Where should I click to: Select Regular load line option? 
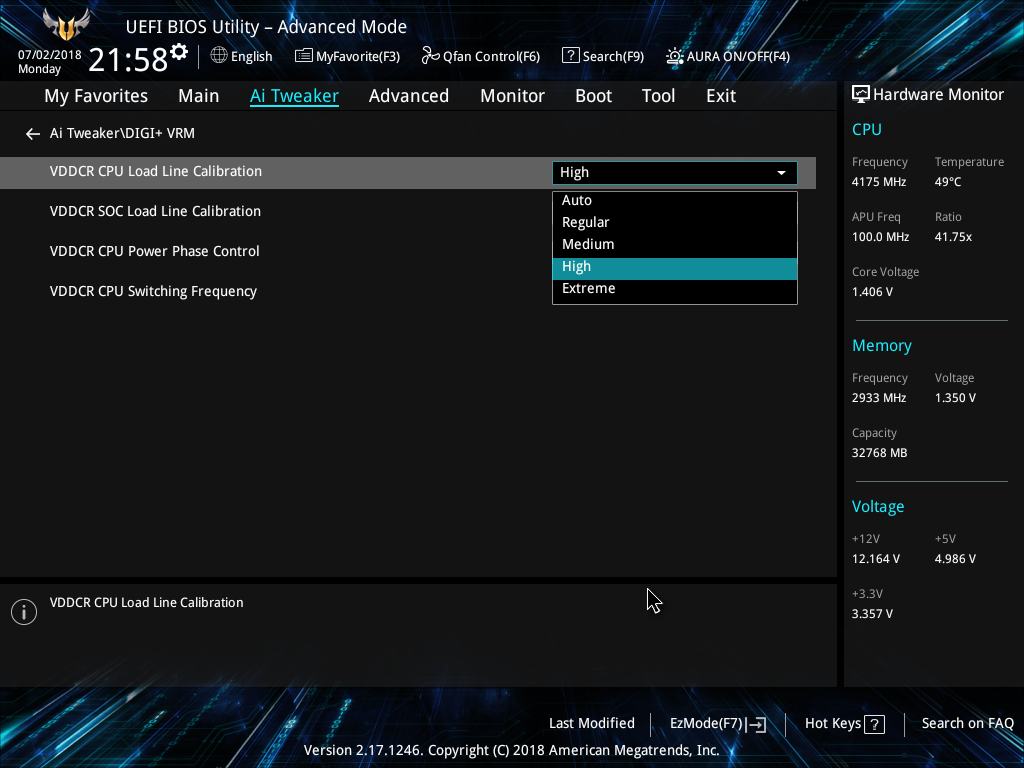tap(675, 222)
